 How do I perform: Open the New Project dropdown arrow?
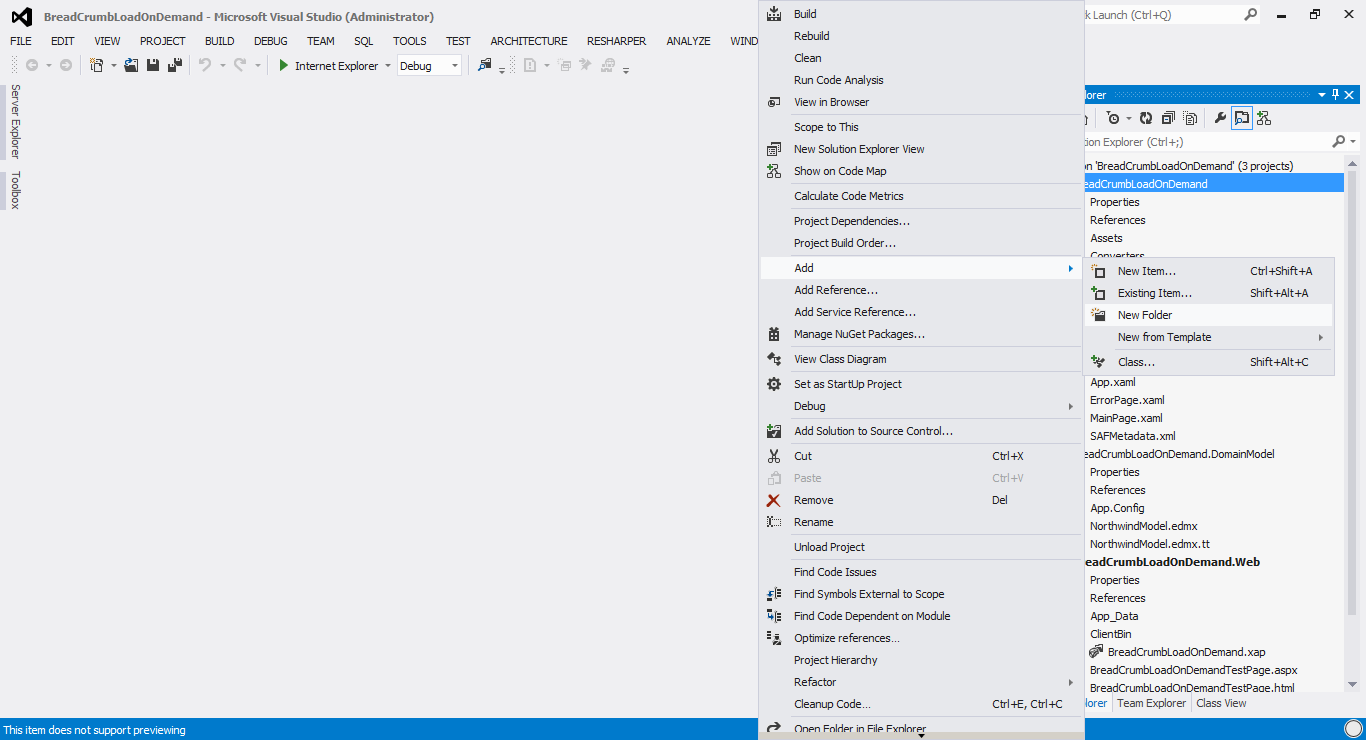113,66
